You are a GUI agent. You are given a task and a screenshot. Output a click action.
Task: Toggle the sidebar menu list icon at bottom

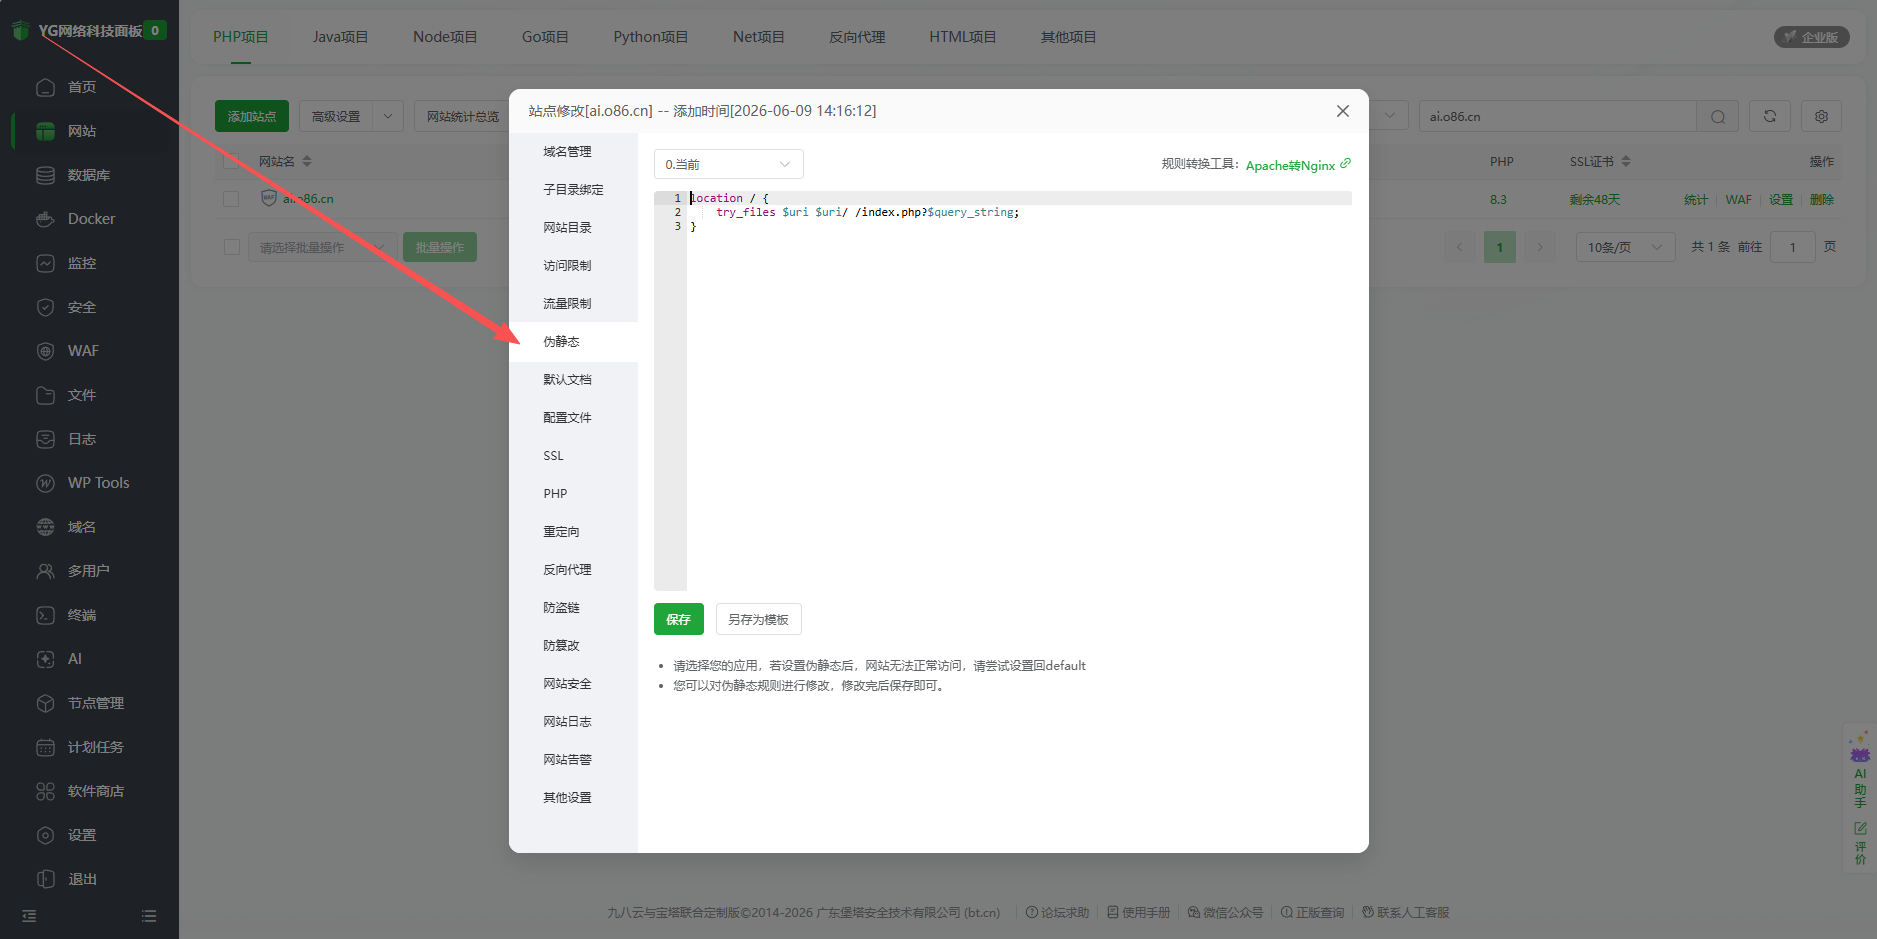pos(149,916)
